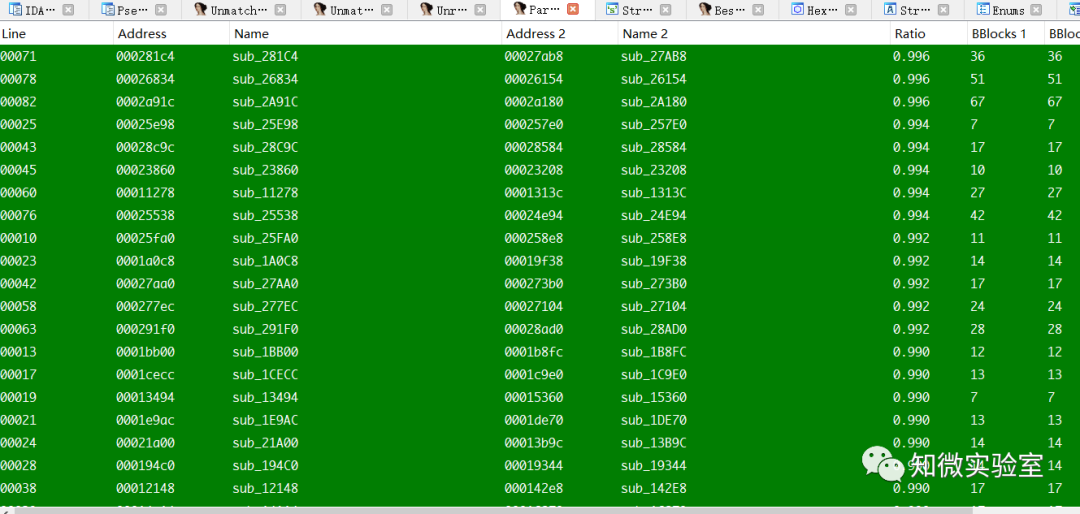Sort by the Name 2 column header
The height and width of the screenshot is (514, 1080).
tap(754, 33)
